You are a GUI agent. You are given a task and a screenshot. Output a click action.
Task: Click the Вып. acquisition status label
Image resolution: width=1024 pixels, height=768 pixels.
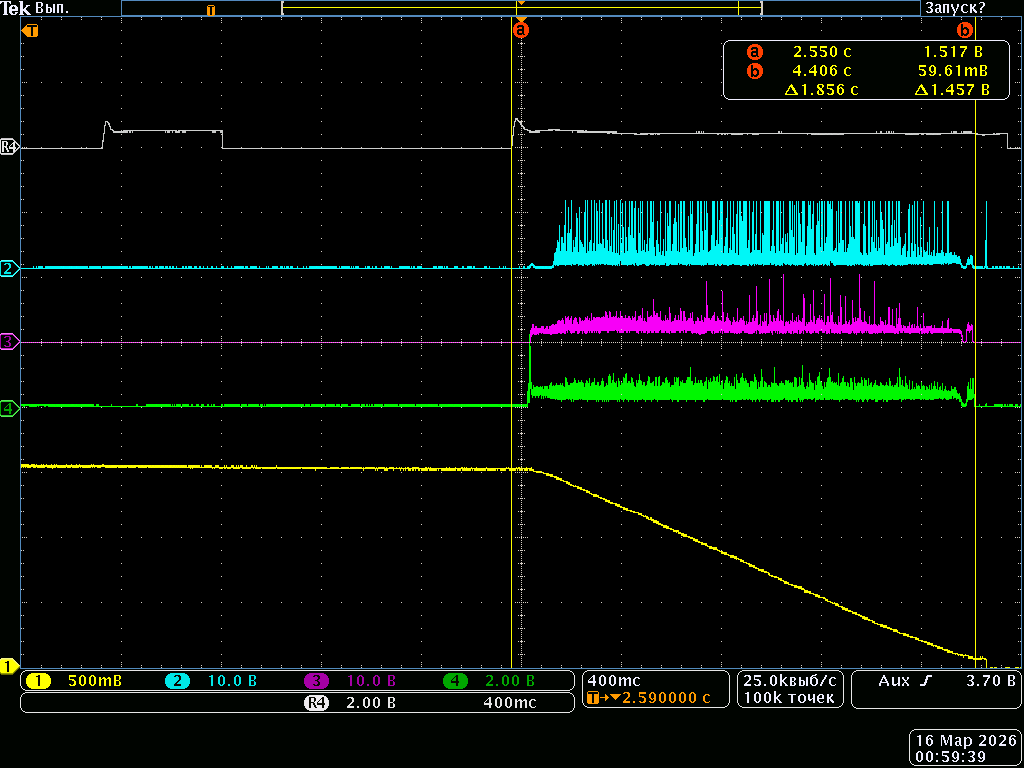[52, 8]
